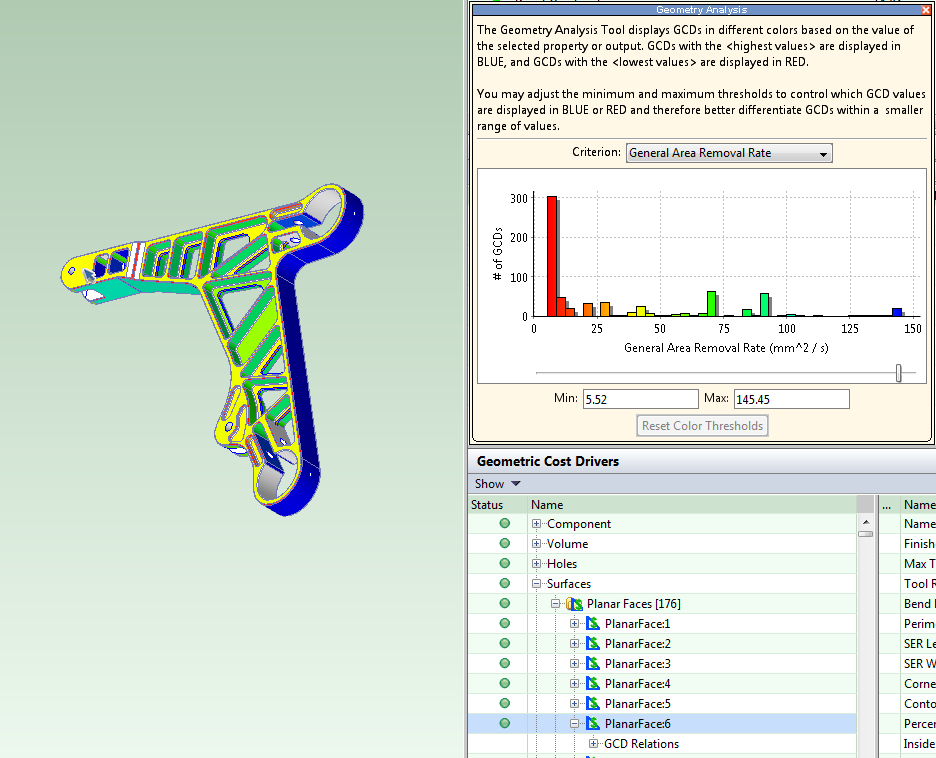Click the PlanarFace:4 icon
This screenshot has width=936, height=758.
tap(593, 684)
